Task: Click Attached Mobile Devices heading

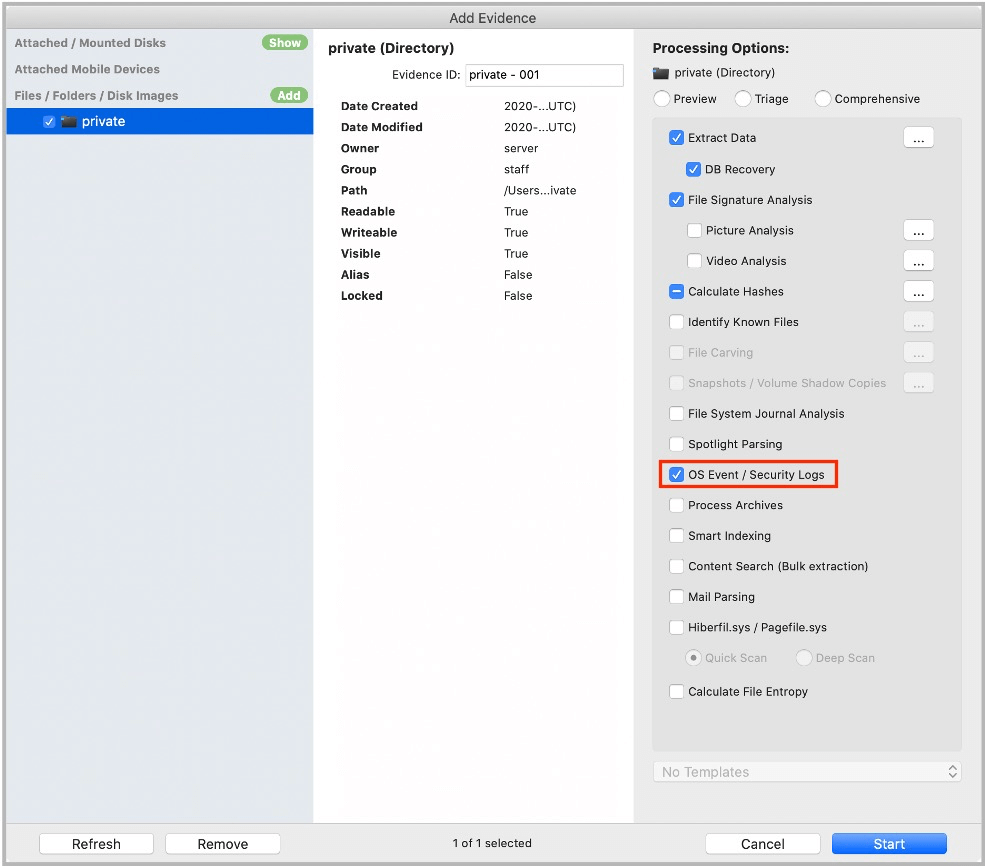Action: click(87, 69)
